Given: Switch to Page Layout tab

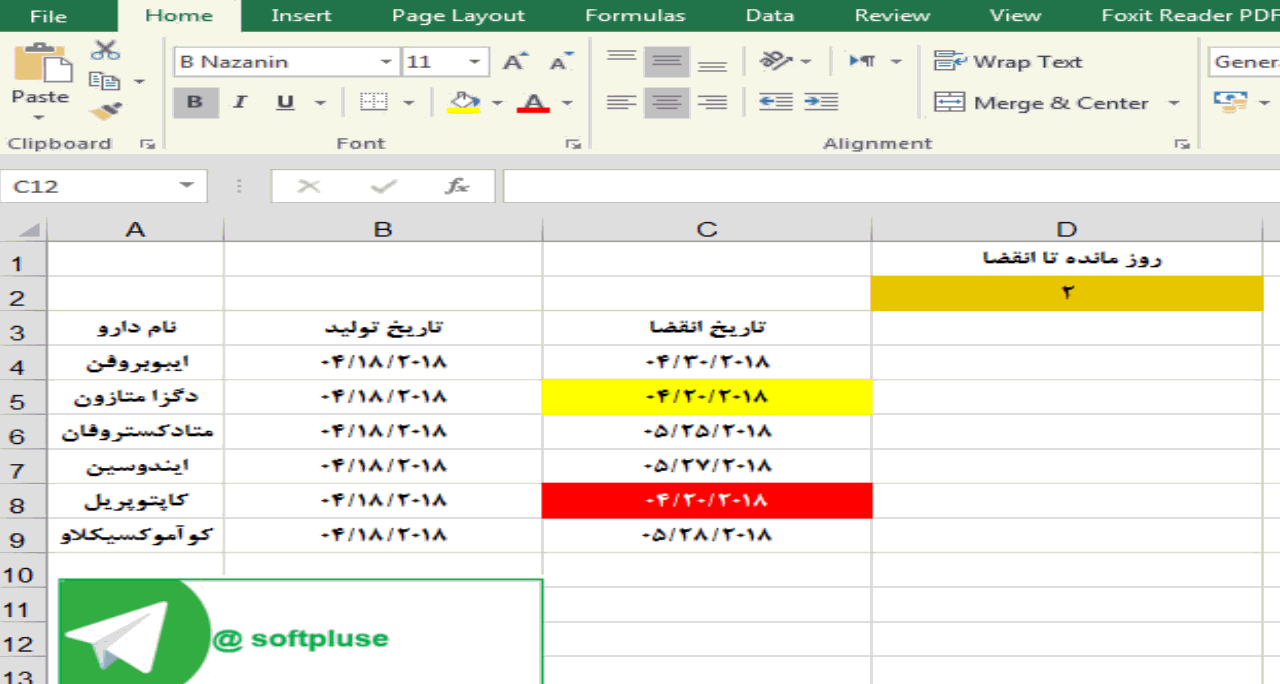Looking at the screenshot, I should (x=458, y=16).
